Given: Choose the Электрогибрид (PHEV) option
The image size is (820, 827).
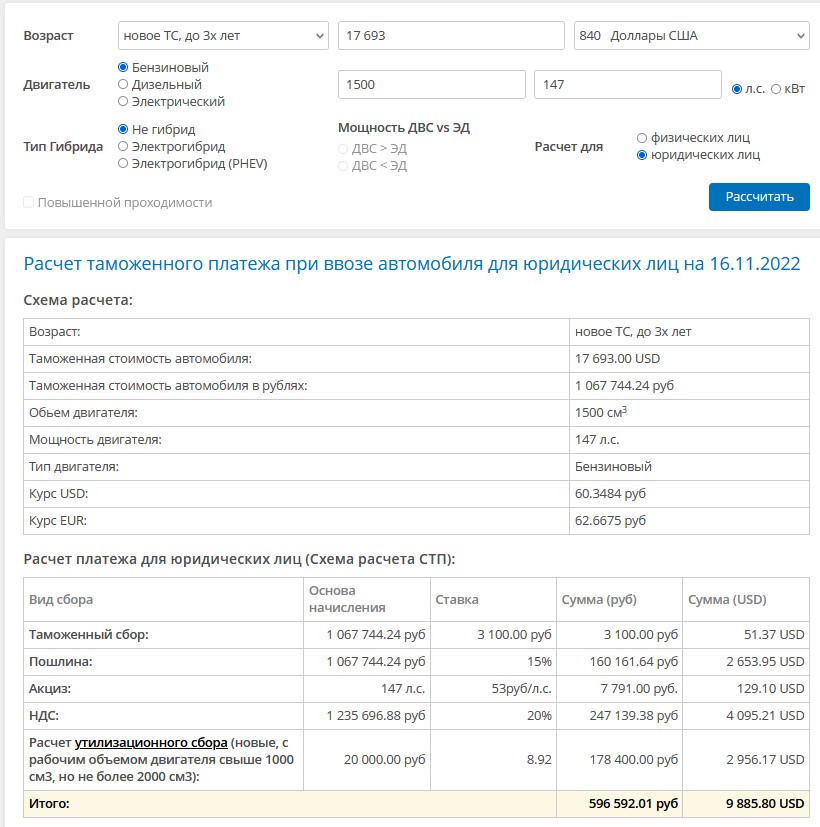Looking at the screenshot, I should pyautogui.click(x=123, y=164).
